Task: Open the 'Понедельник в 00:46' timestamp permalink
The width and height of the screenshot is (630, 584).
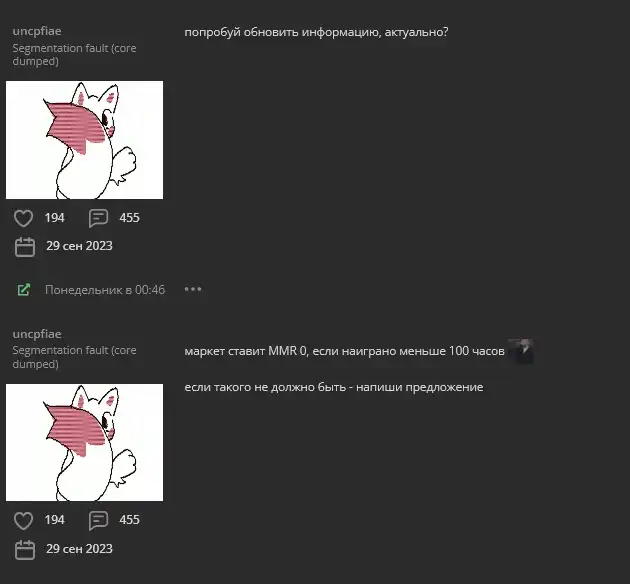Action: (105, 290)
